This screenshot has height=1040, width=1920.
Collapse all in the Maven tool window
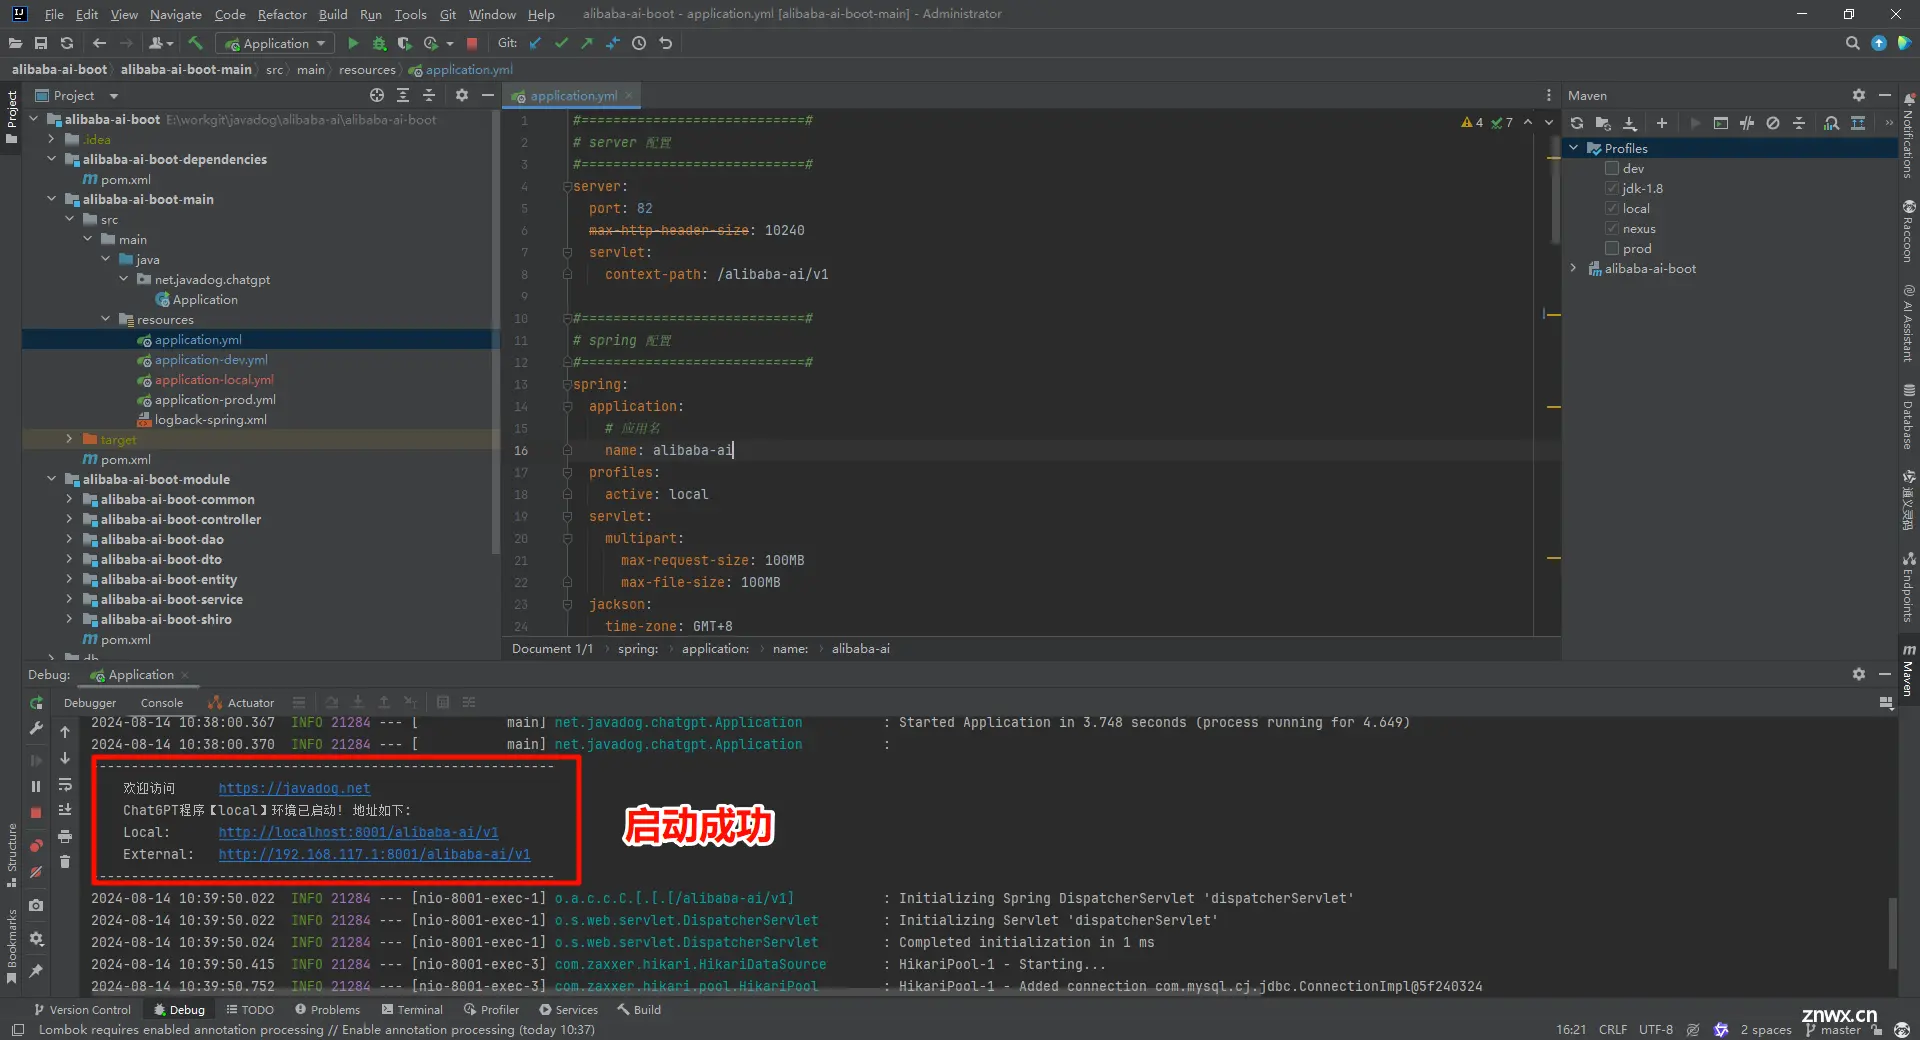coord(1799,123)
